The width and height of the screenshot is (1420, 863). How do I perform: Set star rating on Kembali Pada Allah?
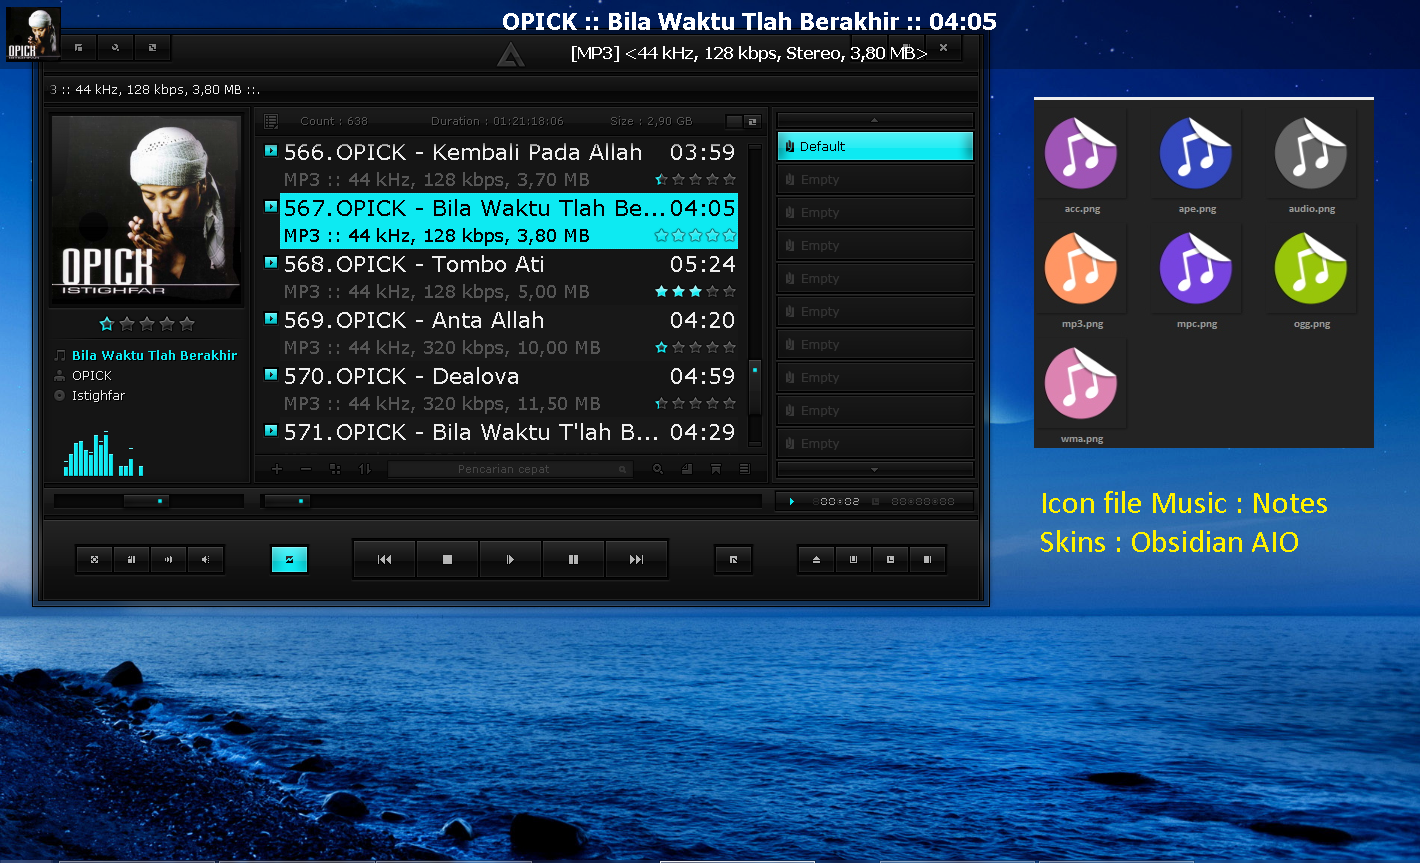click(x=695, y=180)
